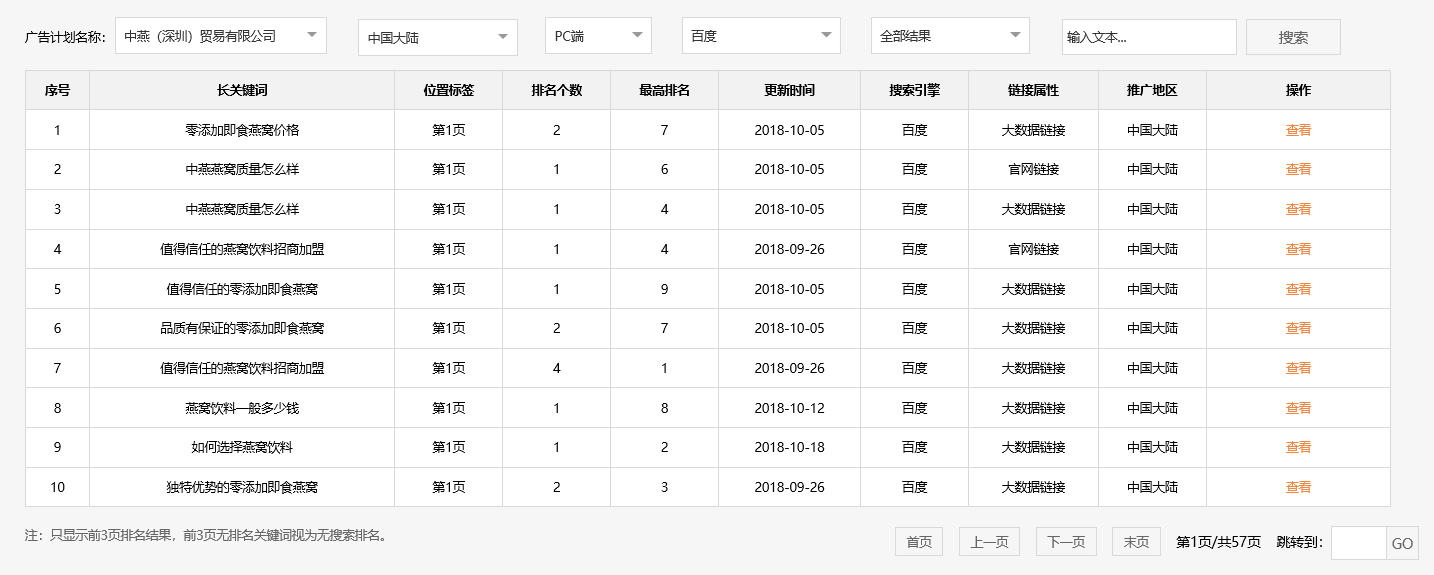This screenshot has width=1434, height=575.
Task: Click 查看 for row 3 中燕燕窝质量怎么样
Action: [1298, 209]
